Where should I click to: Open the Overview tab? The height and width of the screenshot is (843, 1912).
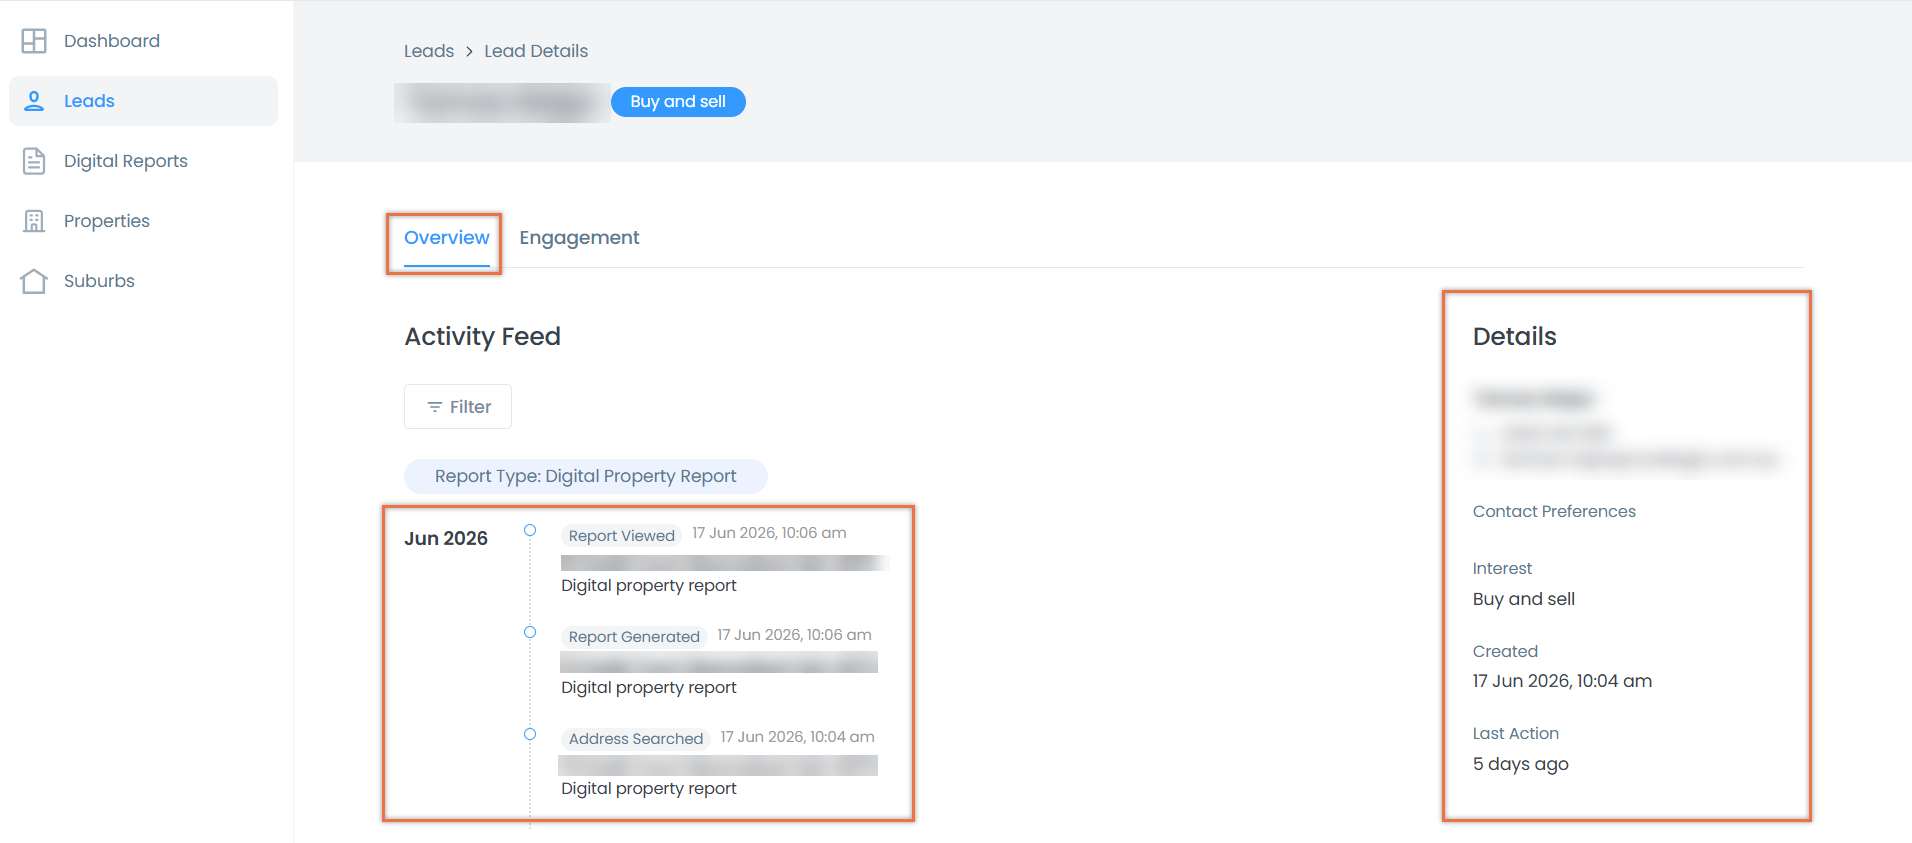(x=447, y=238)
